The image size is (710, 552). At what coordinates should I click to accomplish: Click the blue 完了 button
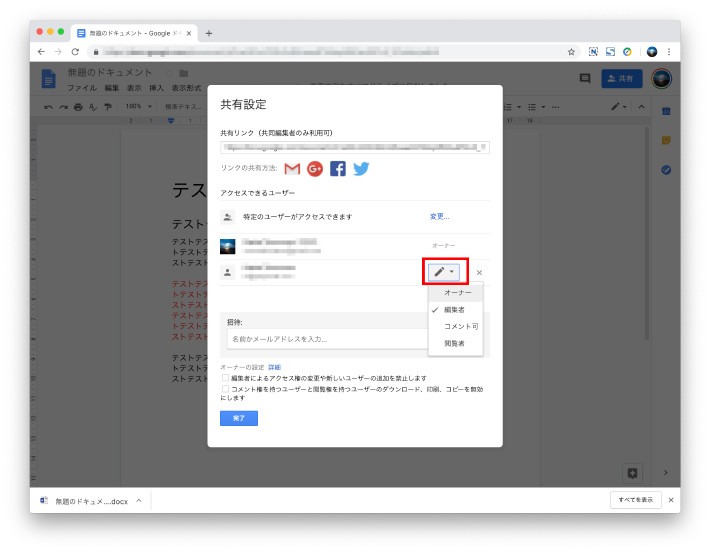click(239, 418)
